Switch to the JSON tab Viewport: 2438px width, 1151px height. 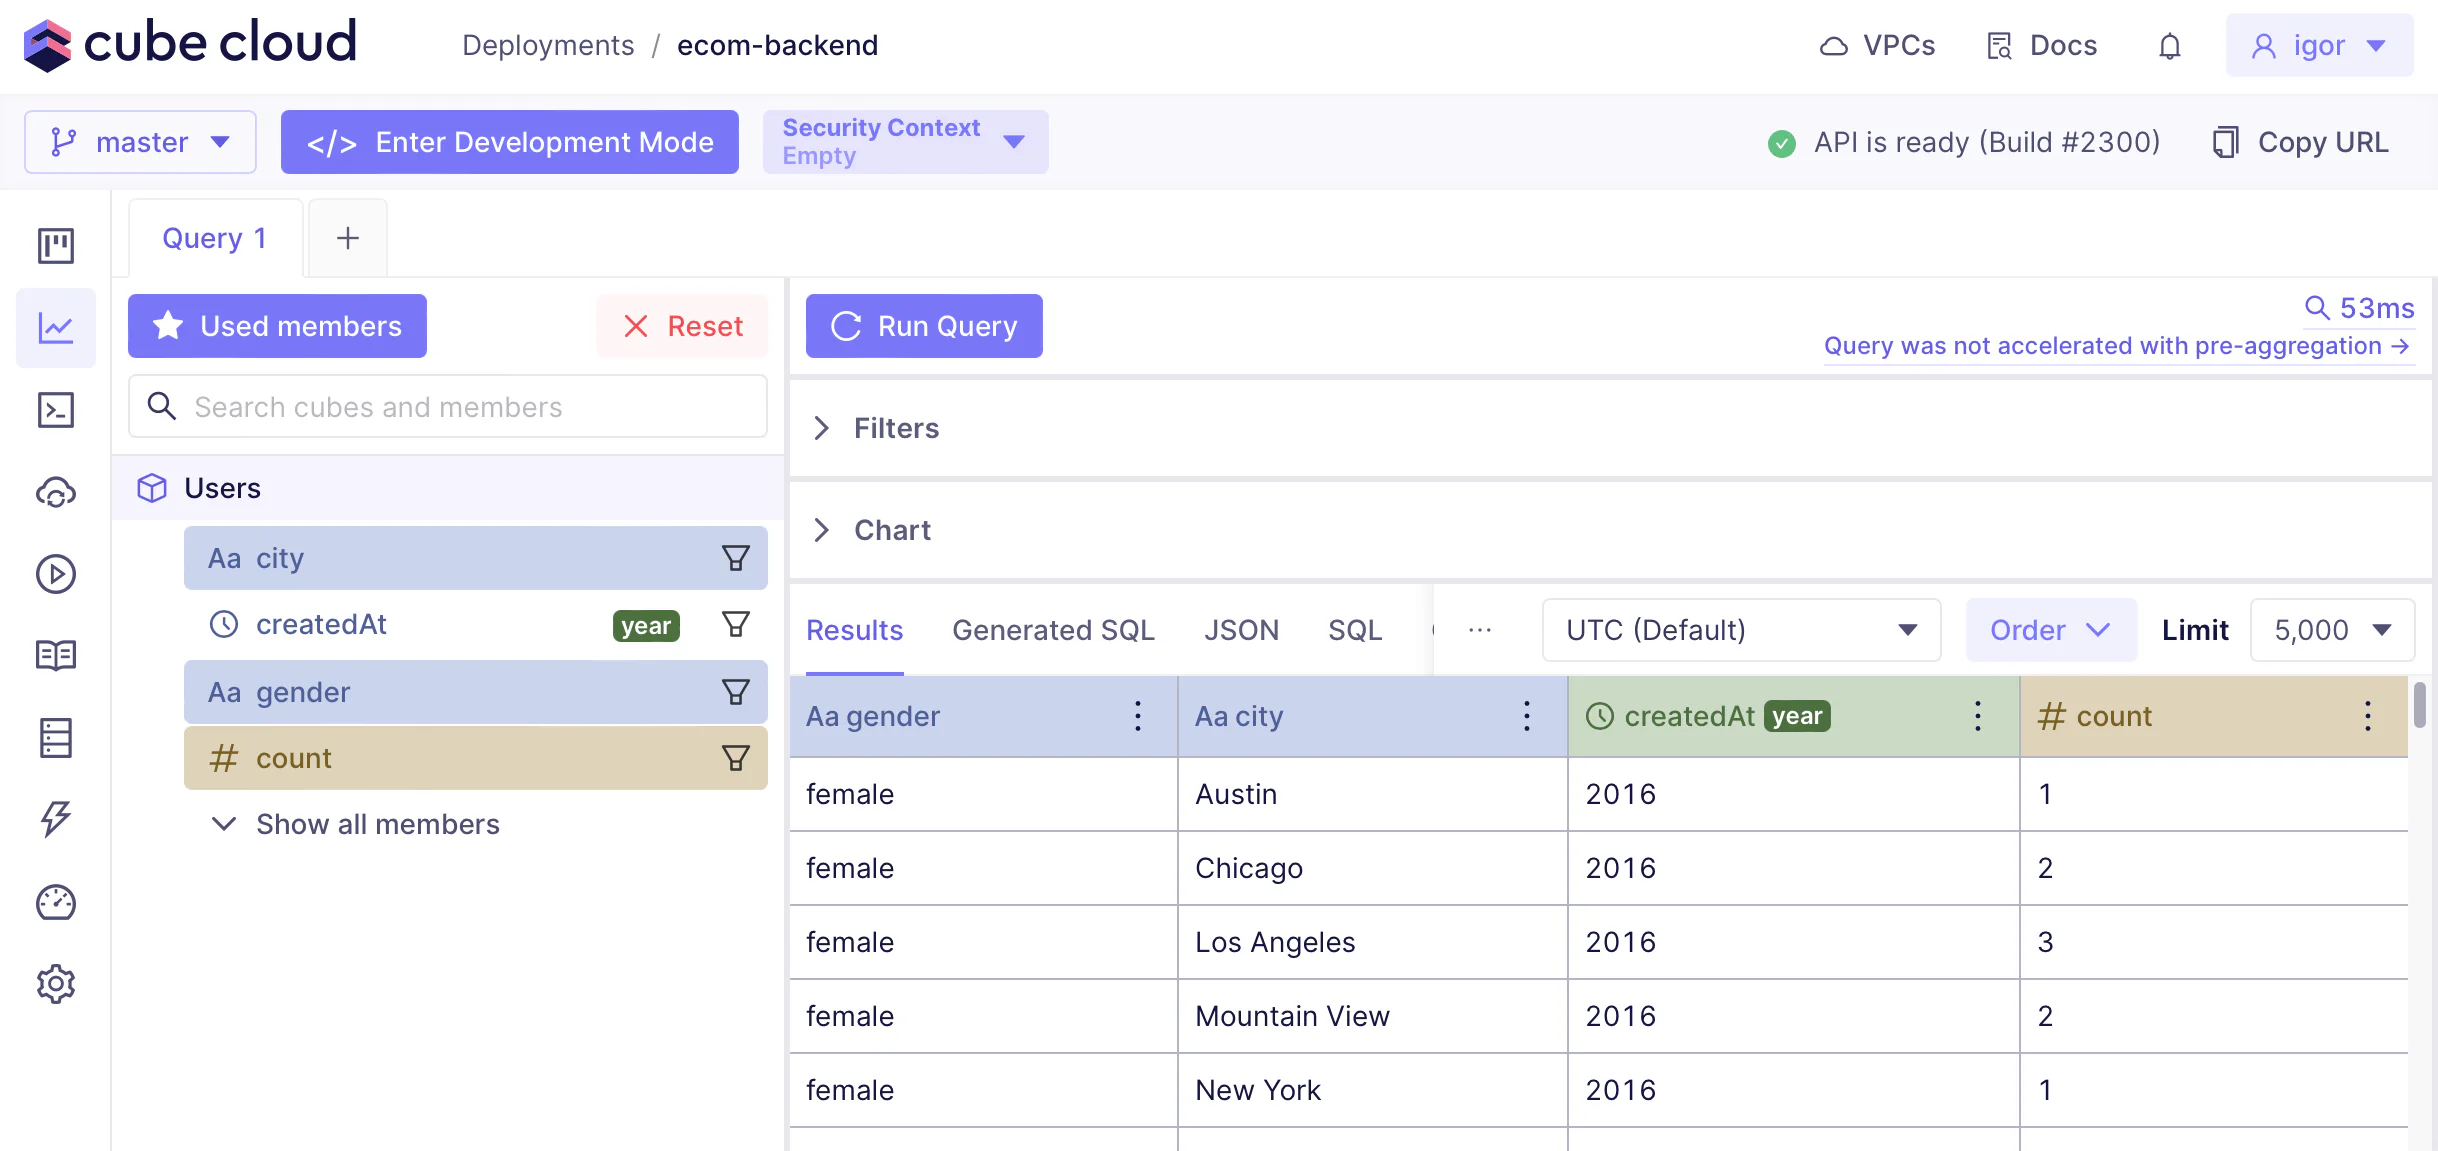pos(1241,630)
